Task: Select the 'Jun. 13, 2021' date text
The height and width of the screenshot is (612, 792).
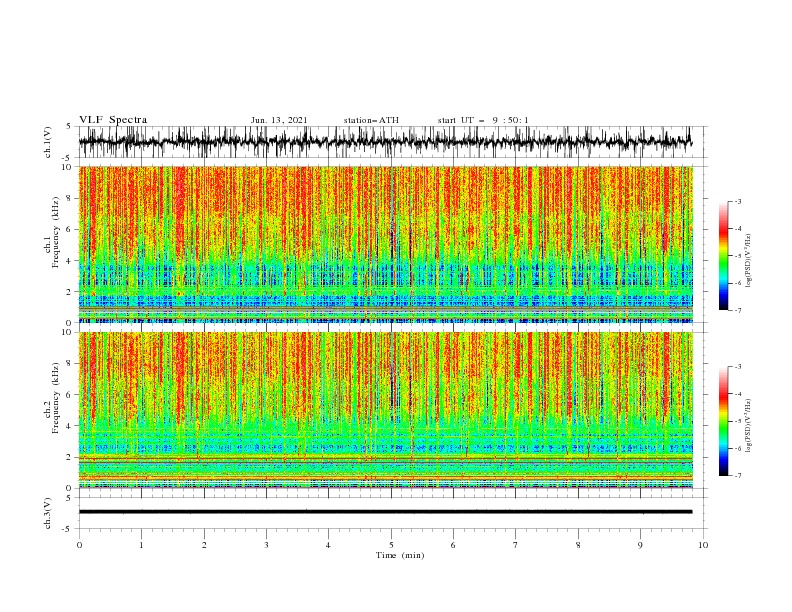Action: point(279,120)
